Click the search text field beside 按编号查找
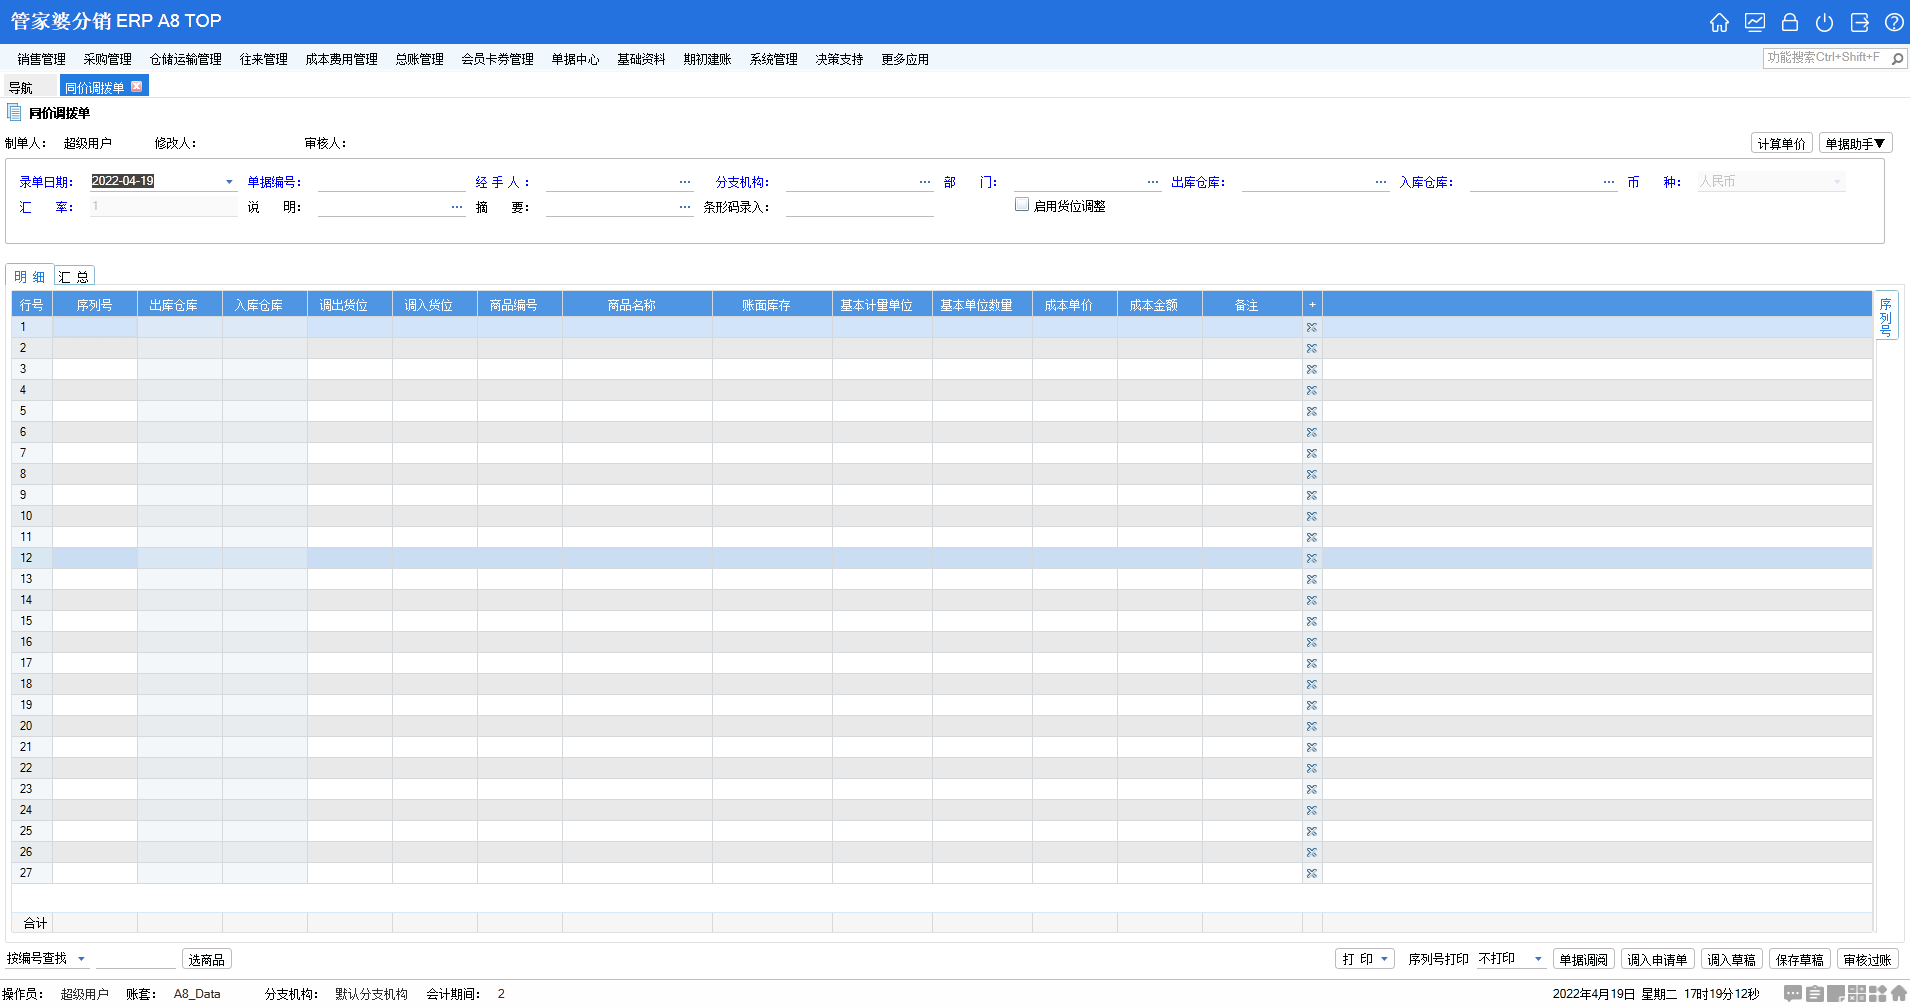 pos(135,959)
